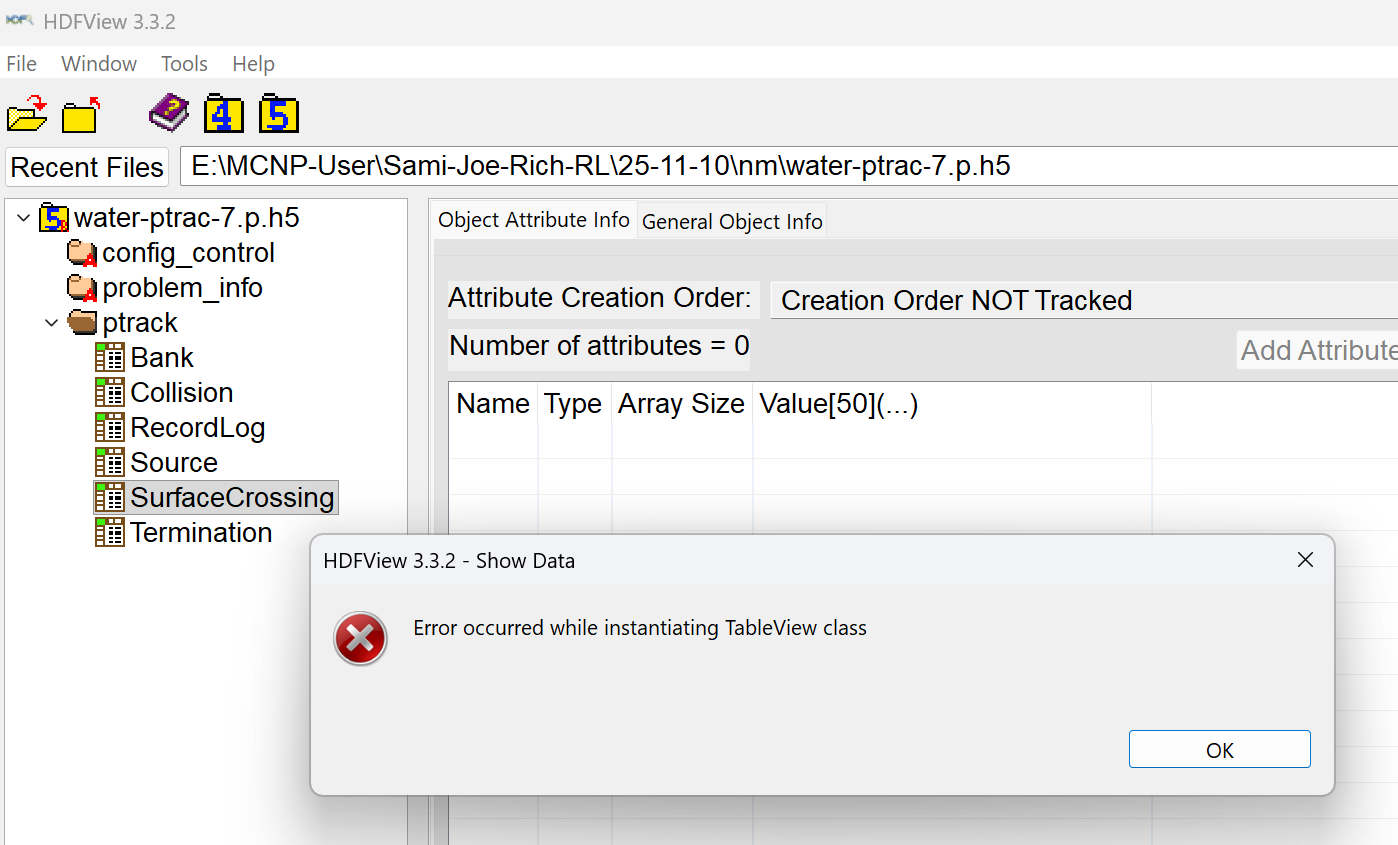
Task: Switch to the General Object Info tab
Action: [732, 221]
